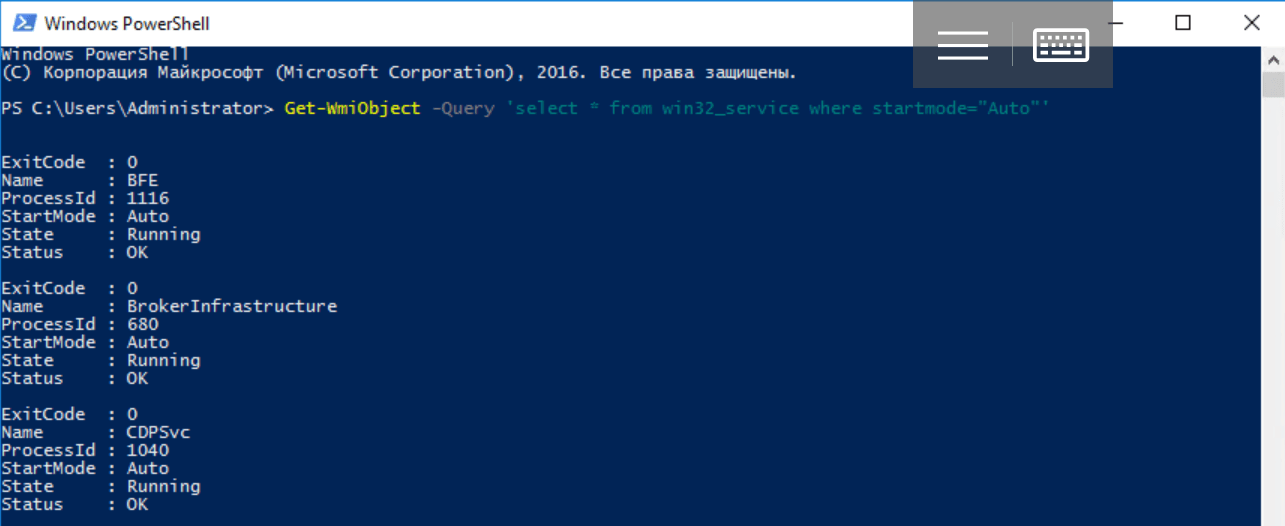
Task: Click the BrokerInfrastructure service name
Action: [231, 306]
